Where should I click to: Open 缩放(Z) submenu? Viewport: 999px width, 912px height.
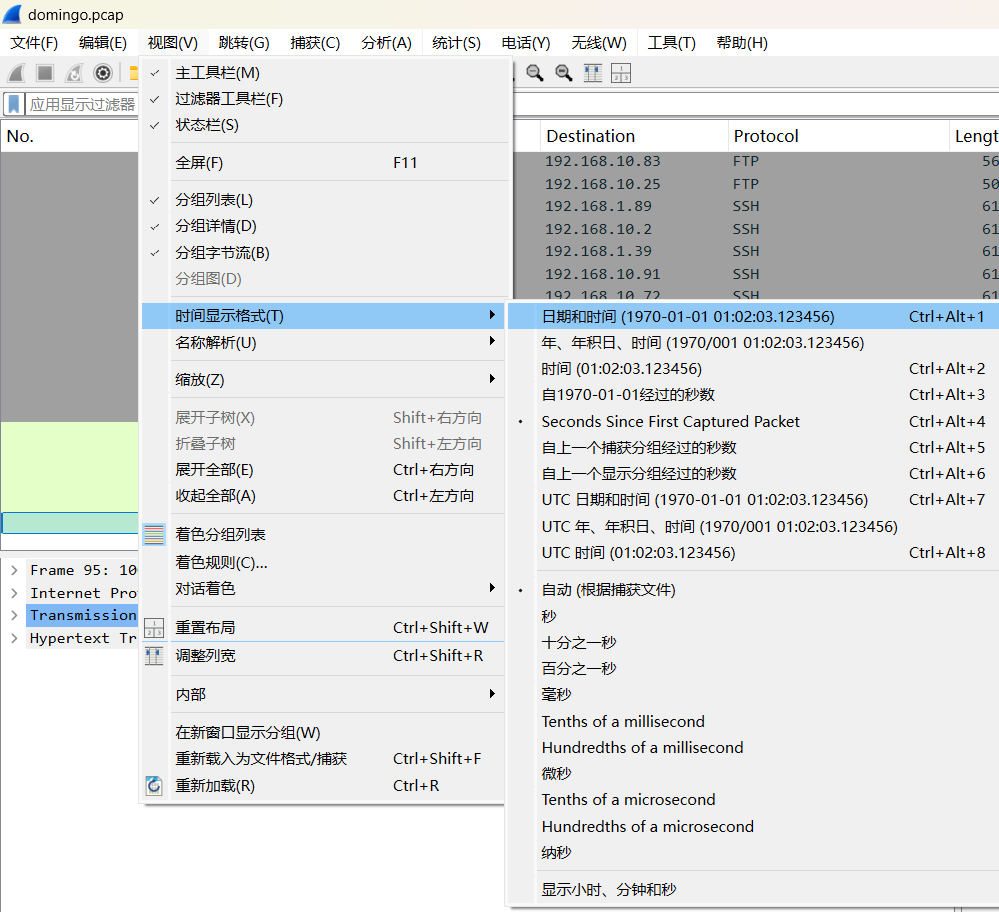(x=324, y=380)
